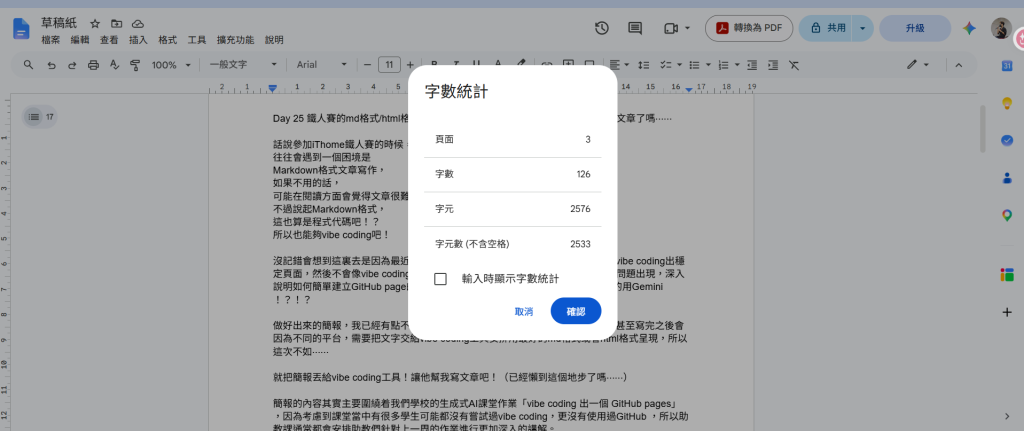Click the 轉換為 PDF button
This screenshot has width=1024, height=431.
point(749,28)
